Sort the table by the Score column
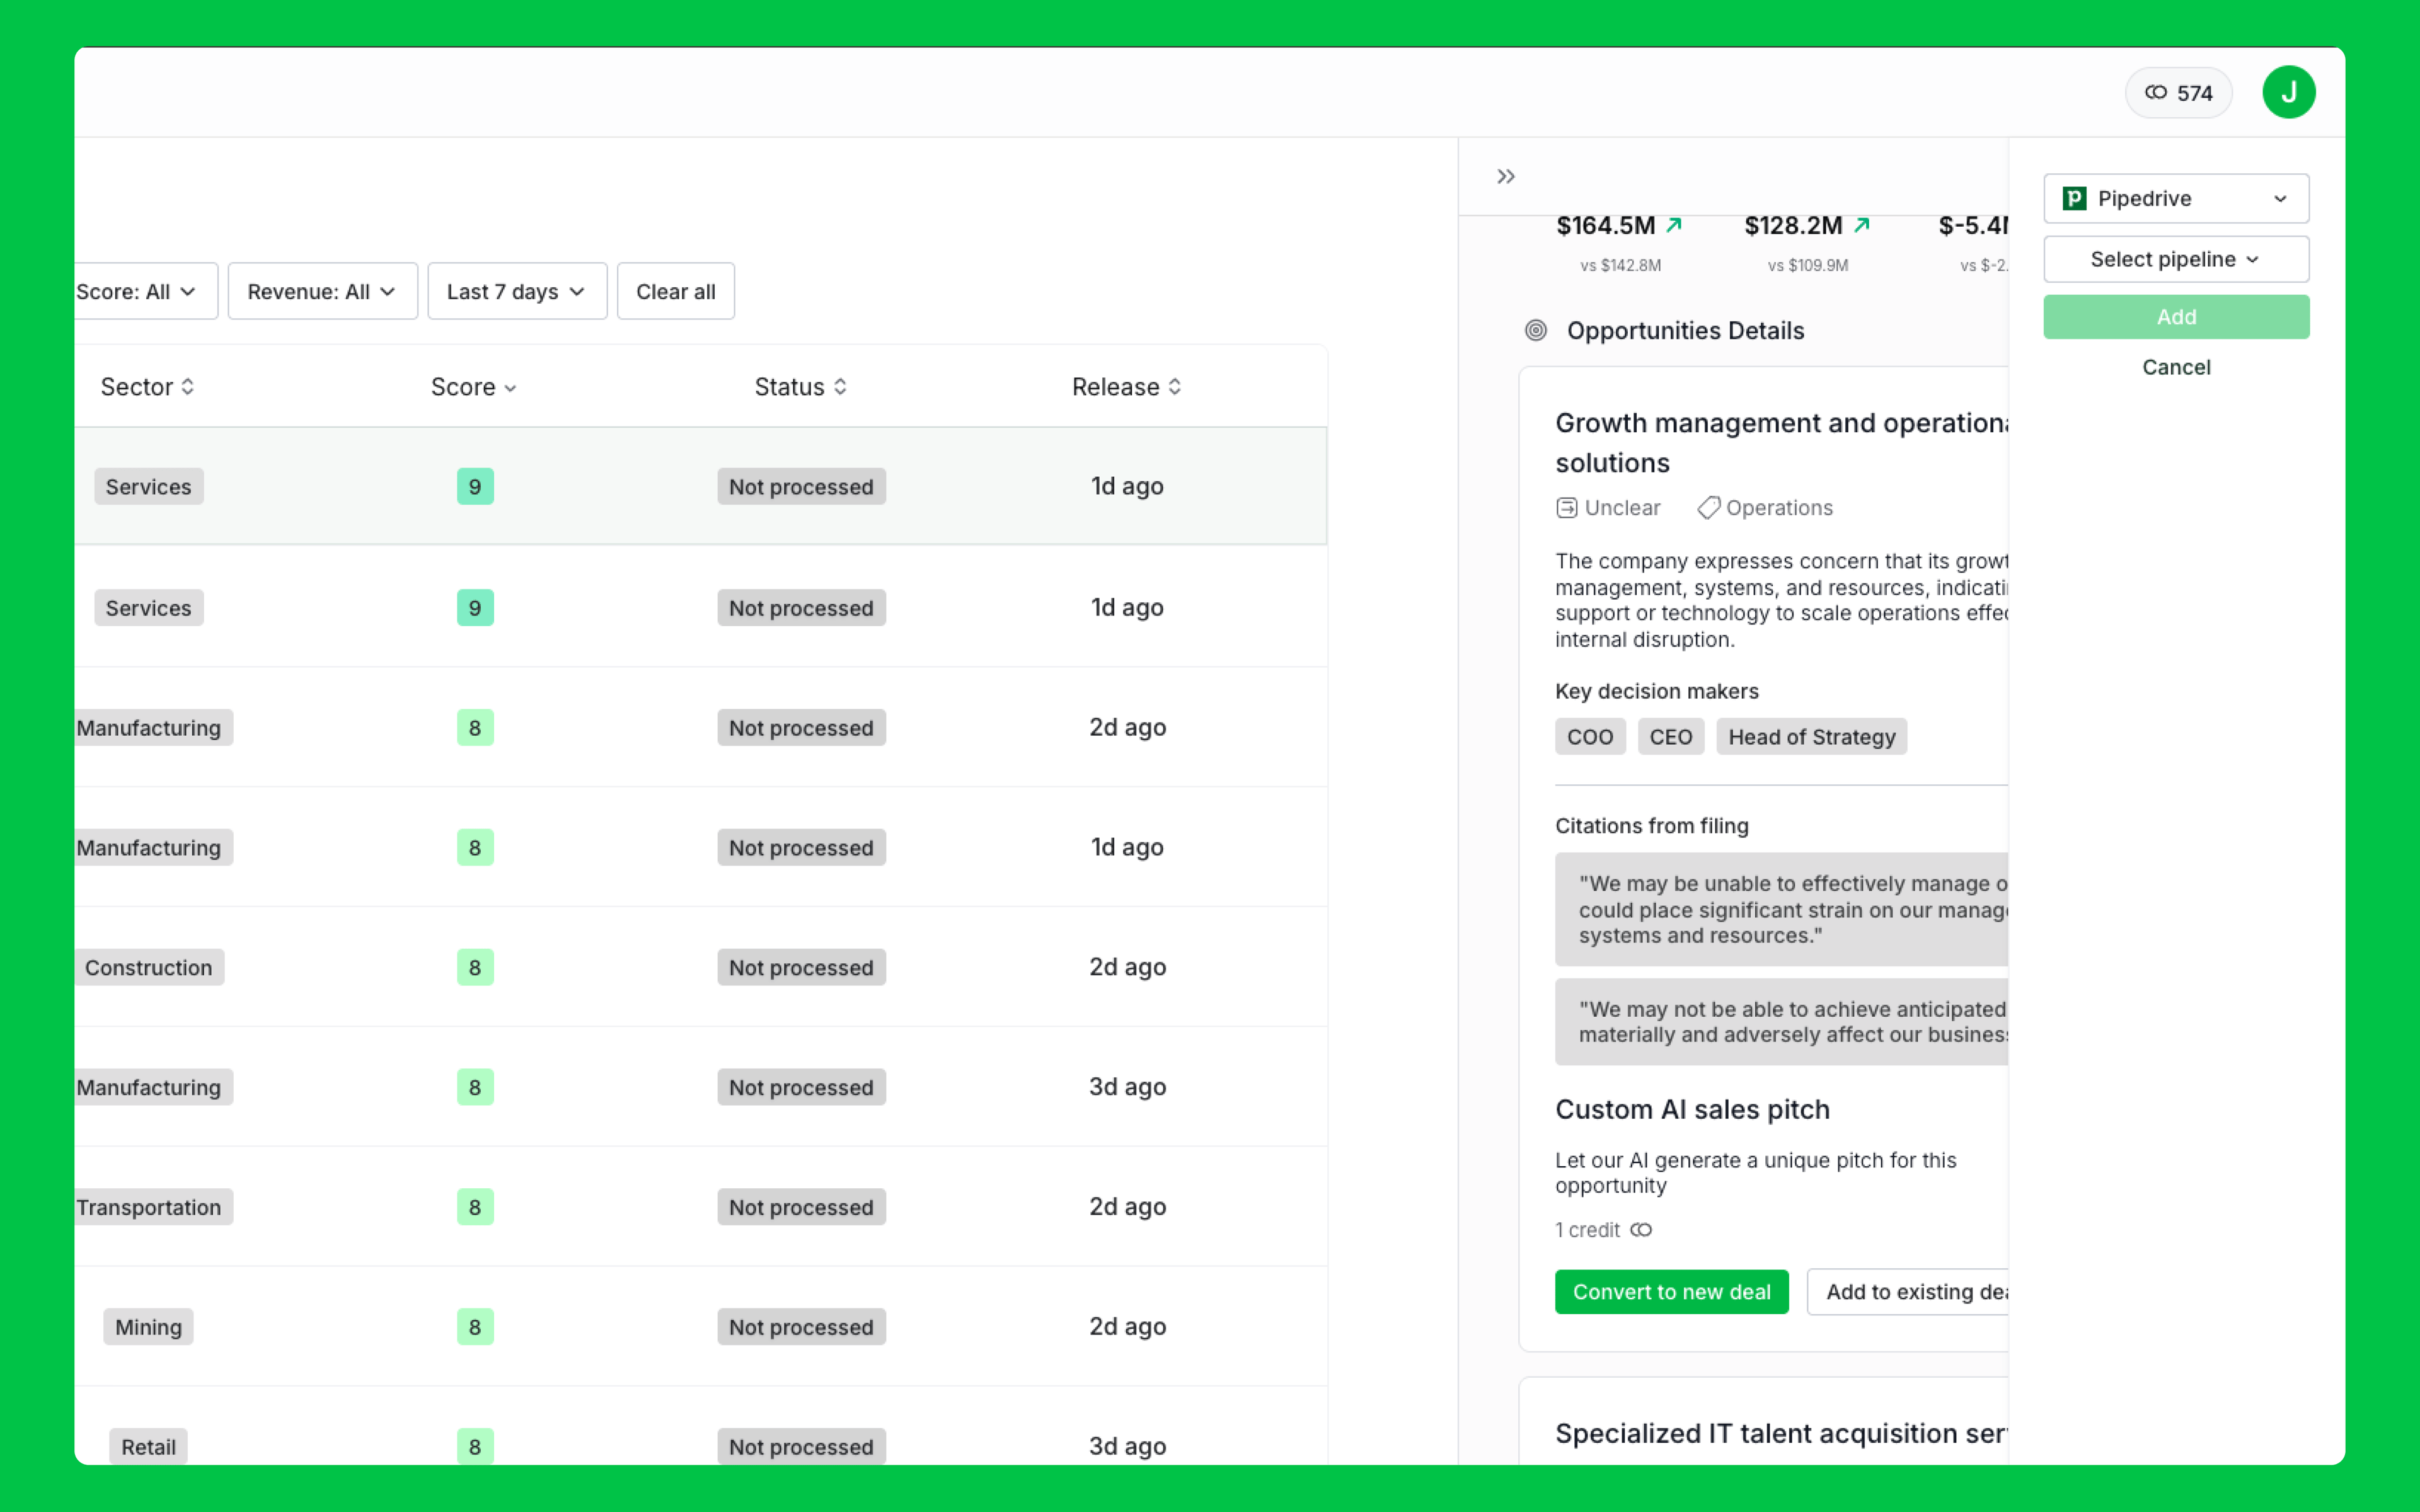 tap(473, 386)
